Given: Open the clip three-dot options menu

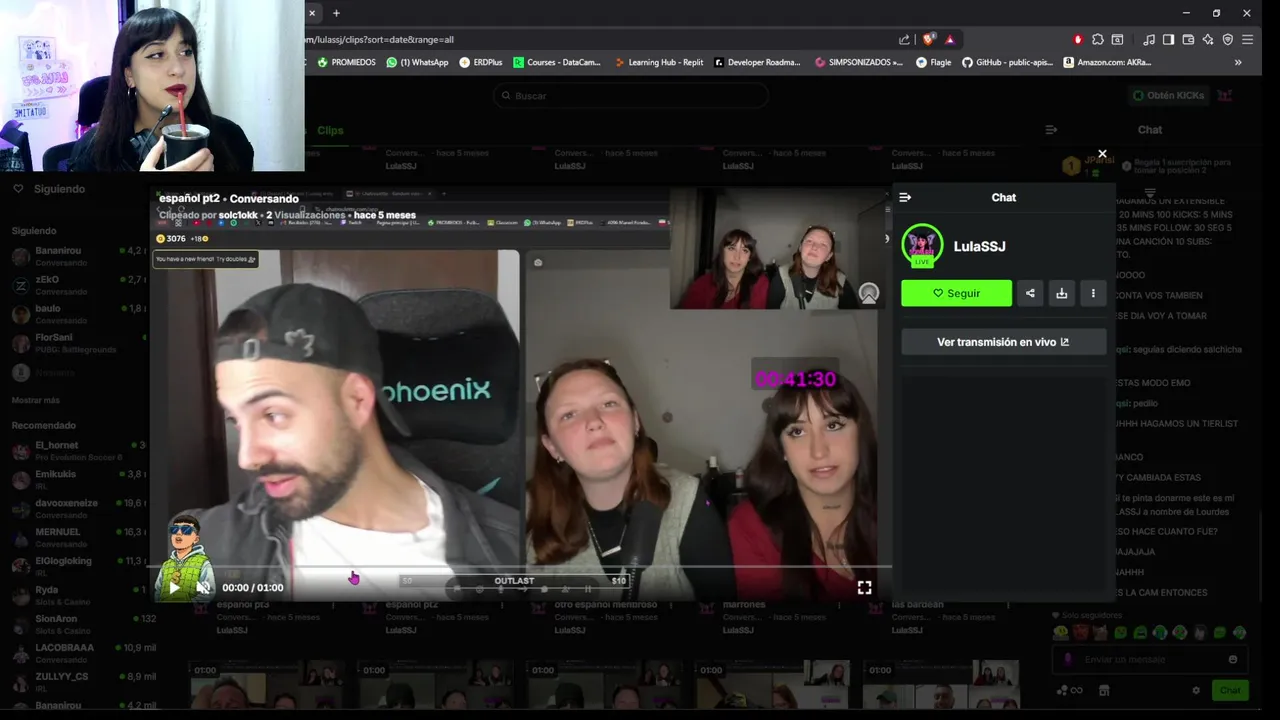Looking at the screenshot, I should coord(1093,293).
